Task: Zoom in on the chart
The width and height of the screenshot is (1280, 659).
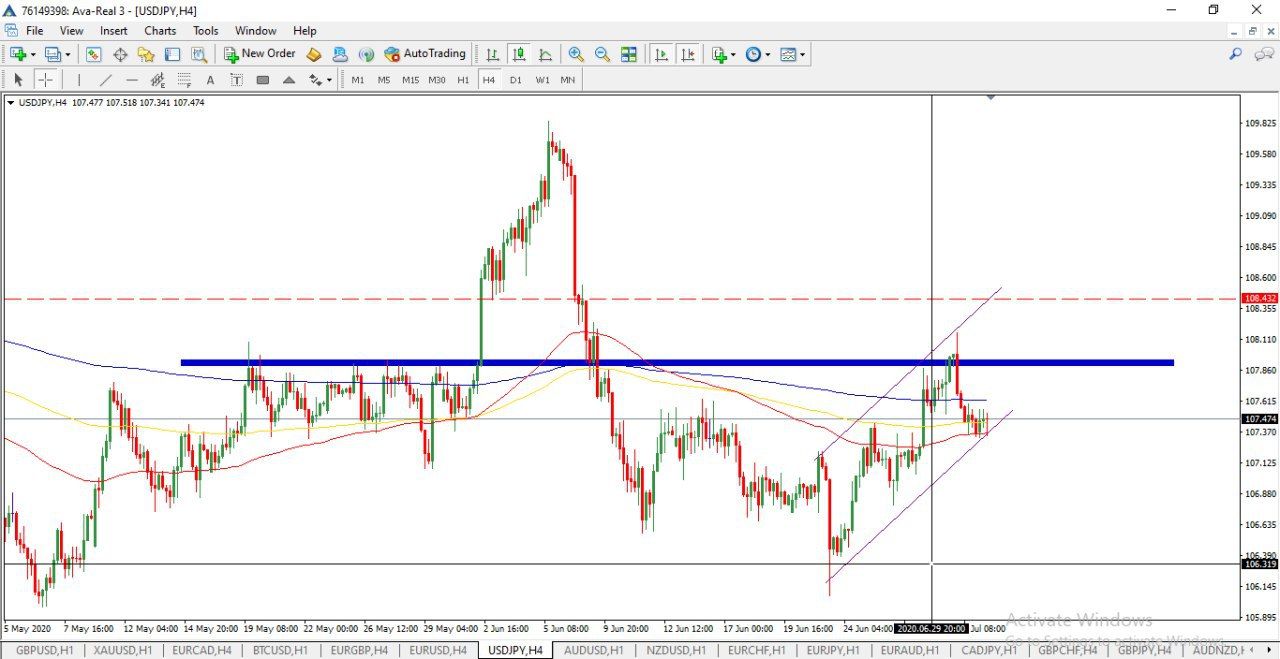Action: click(576, 54)
